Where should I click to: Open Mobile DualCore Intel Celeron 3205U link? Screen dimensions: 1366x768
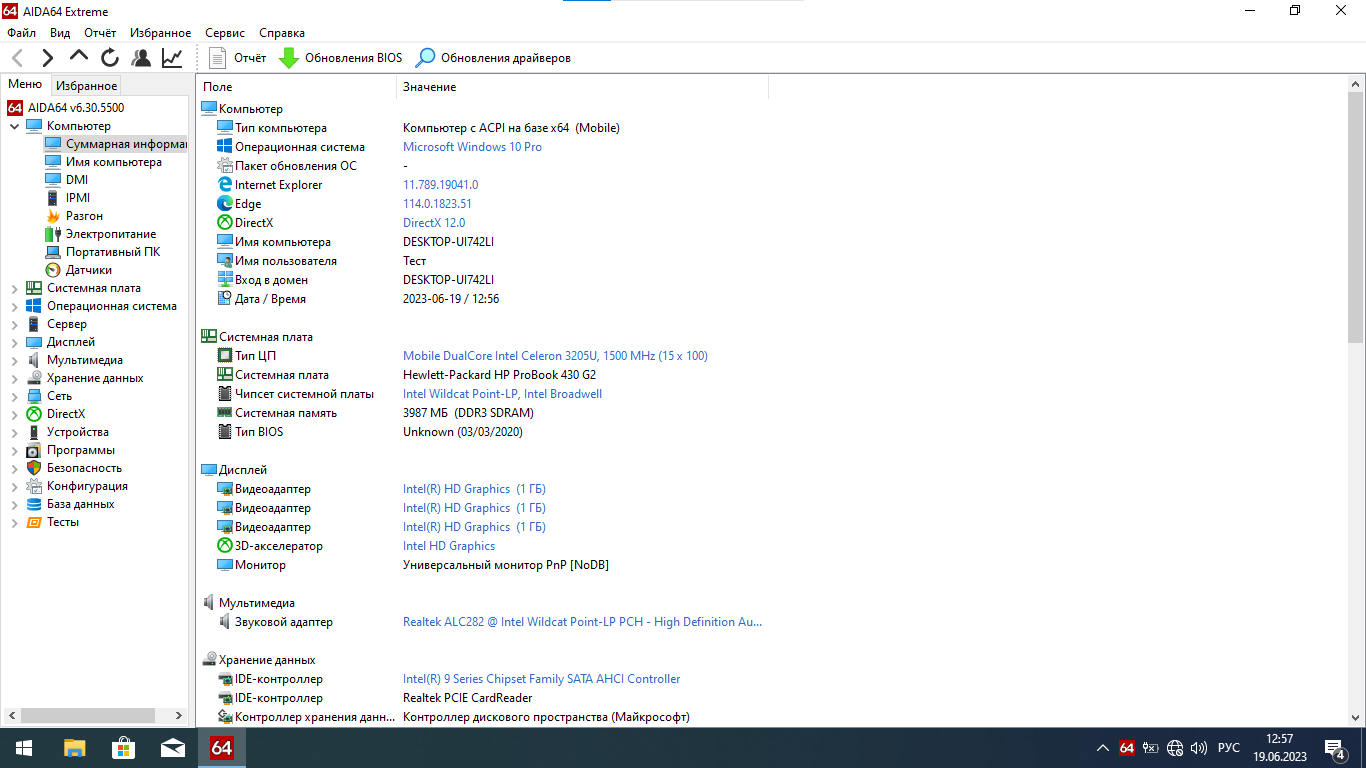tap(555, 356)
